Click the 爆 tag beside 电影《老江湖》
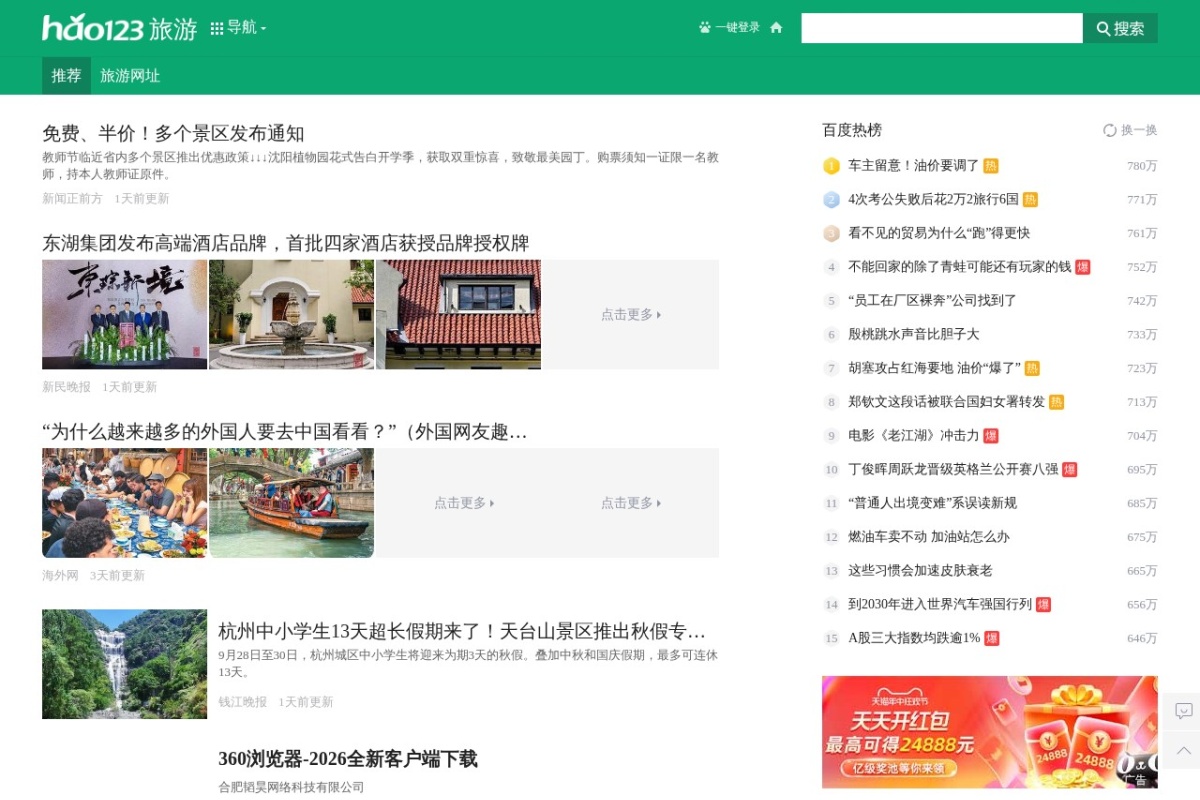The height and width of the screenshot is (800, 1200). click(x=991, y=435)
